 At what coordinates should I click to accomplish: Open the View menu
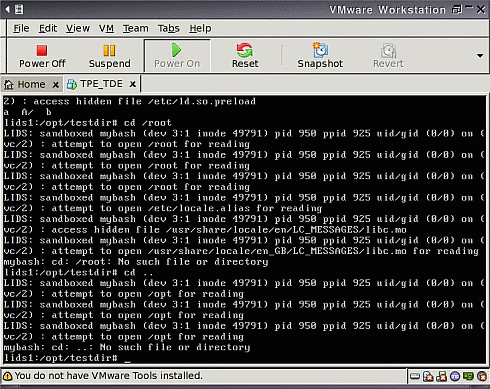tap(78, 28)
